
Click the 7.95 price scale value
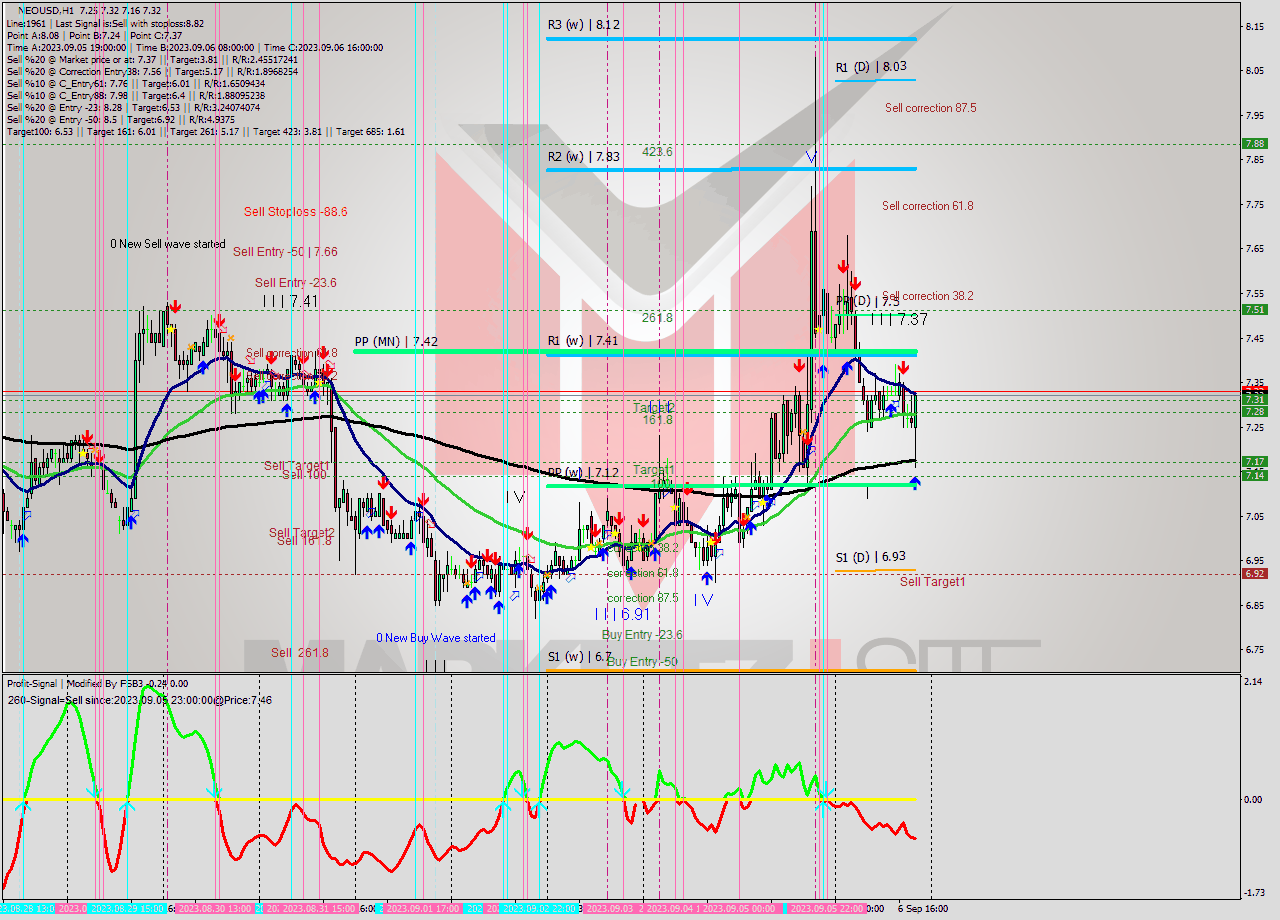[x=1256, y=115]
